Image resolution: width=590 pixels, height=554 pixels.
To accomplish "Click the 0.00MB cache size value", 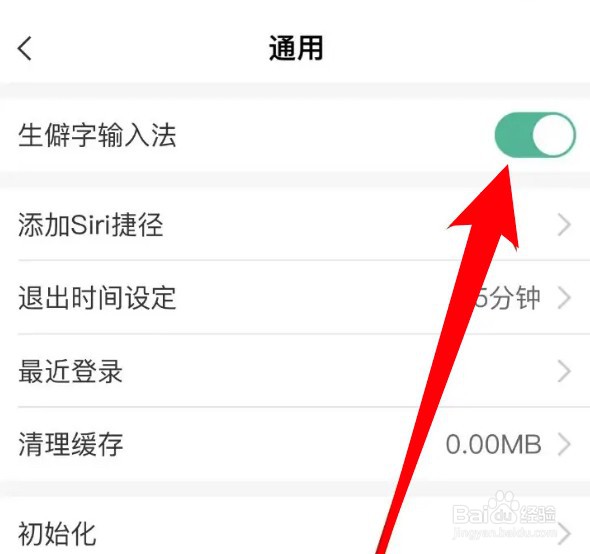I will 494,444.
